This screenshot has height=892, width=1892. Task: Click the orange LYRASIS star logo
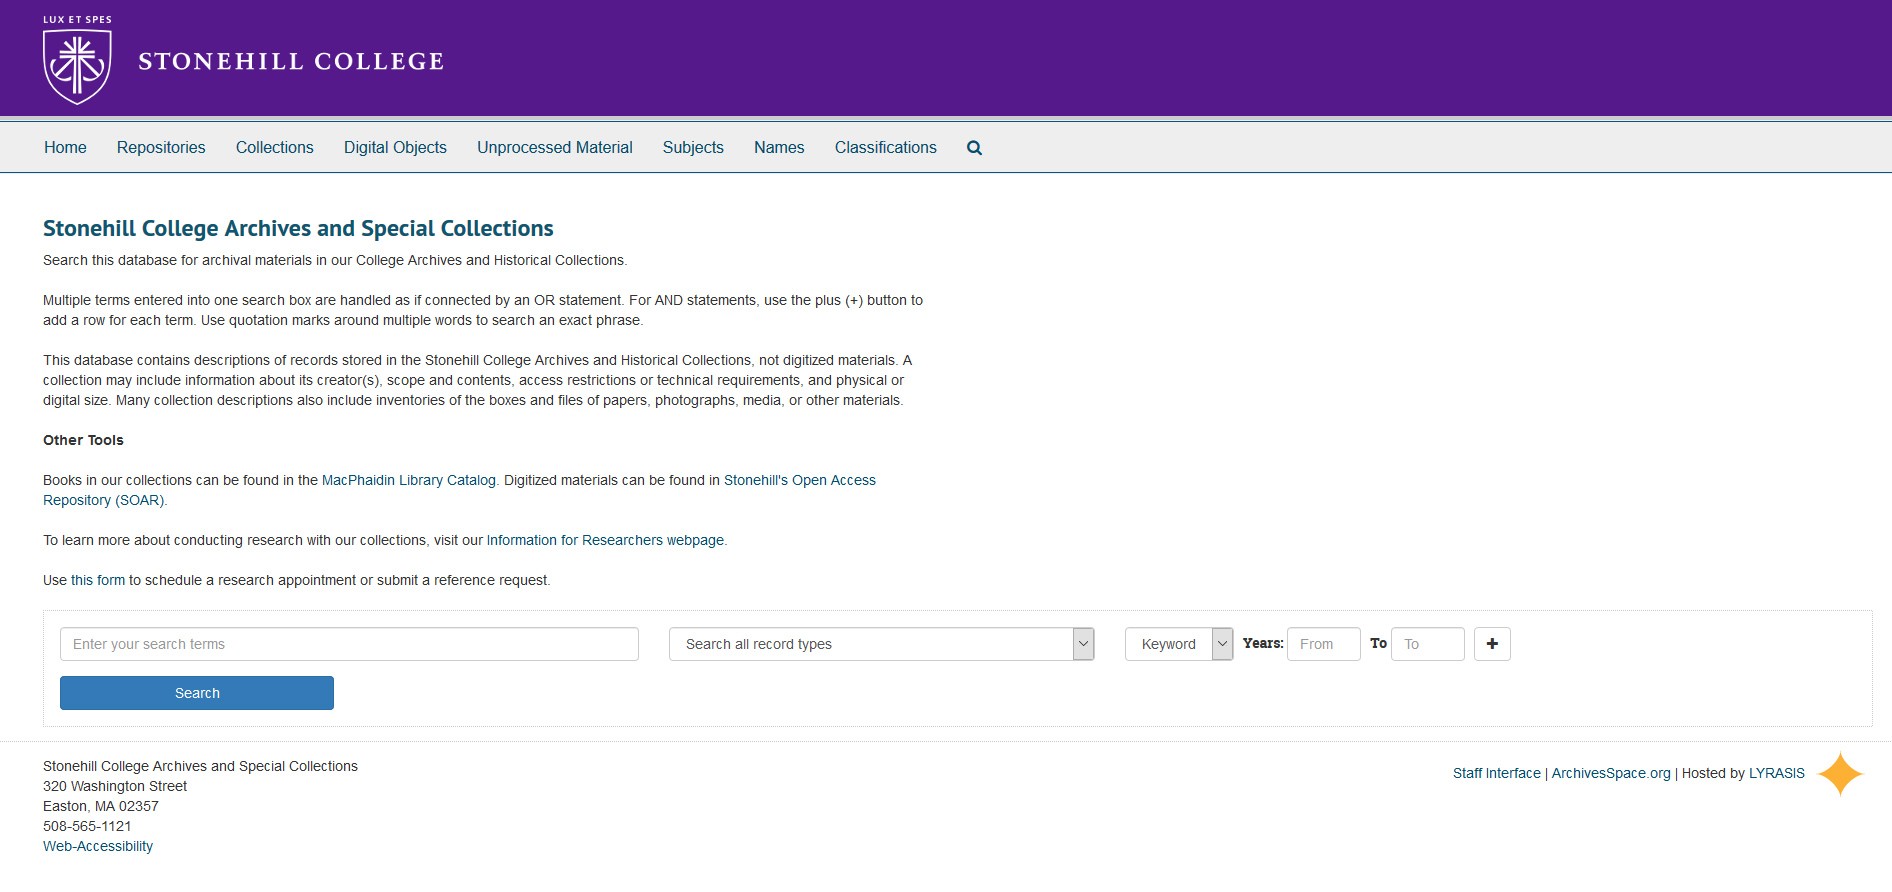pos(1840,774)
